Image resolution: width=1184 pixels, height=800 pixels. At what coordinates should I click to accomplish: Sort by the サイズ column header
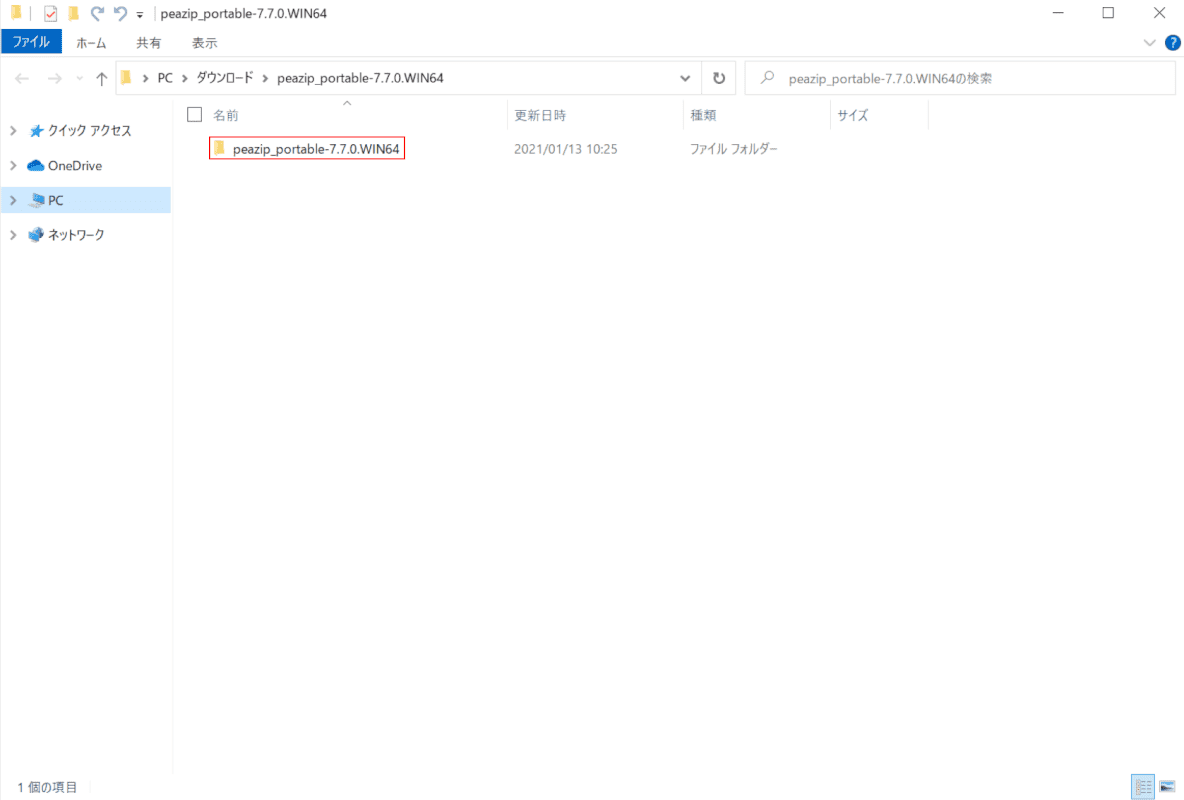(x=853, y=115)
